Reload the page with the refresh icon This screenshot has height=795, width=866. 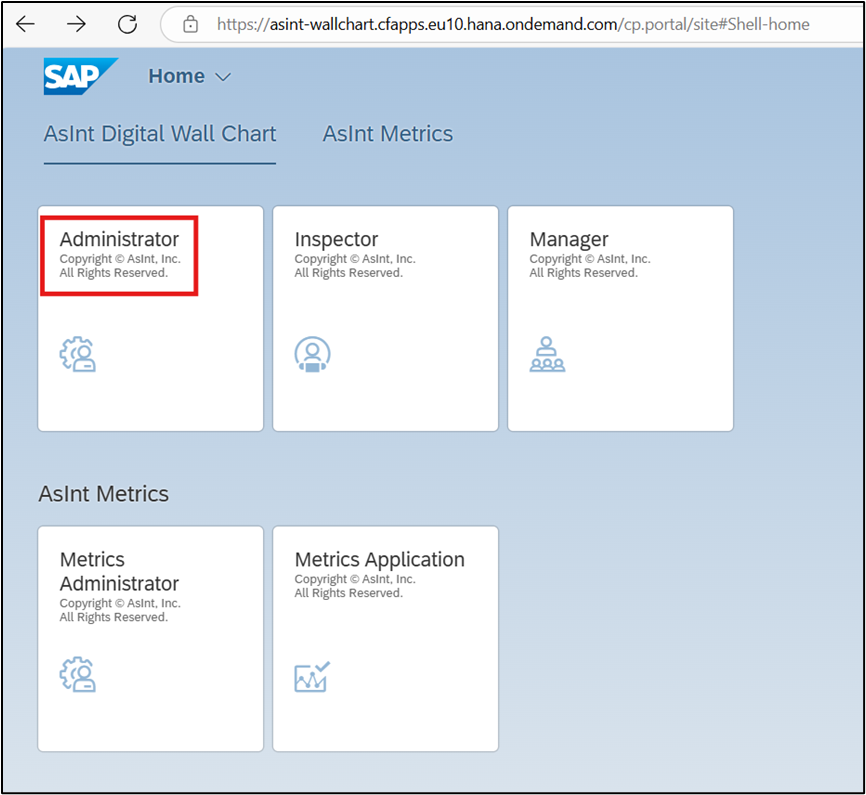point(128,24)
